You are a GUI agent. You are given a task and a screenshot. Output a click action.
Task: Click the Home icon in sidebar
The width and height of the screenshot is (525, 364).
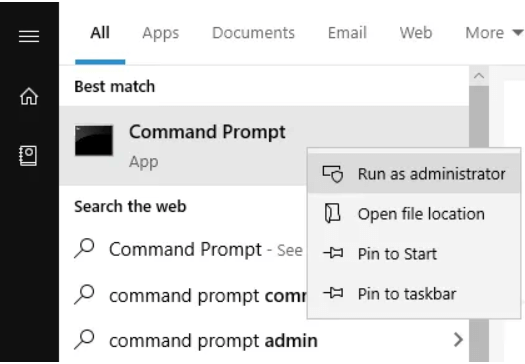coord(29,96)
